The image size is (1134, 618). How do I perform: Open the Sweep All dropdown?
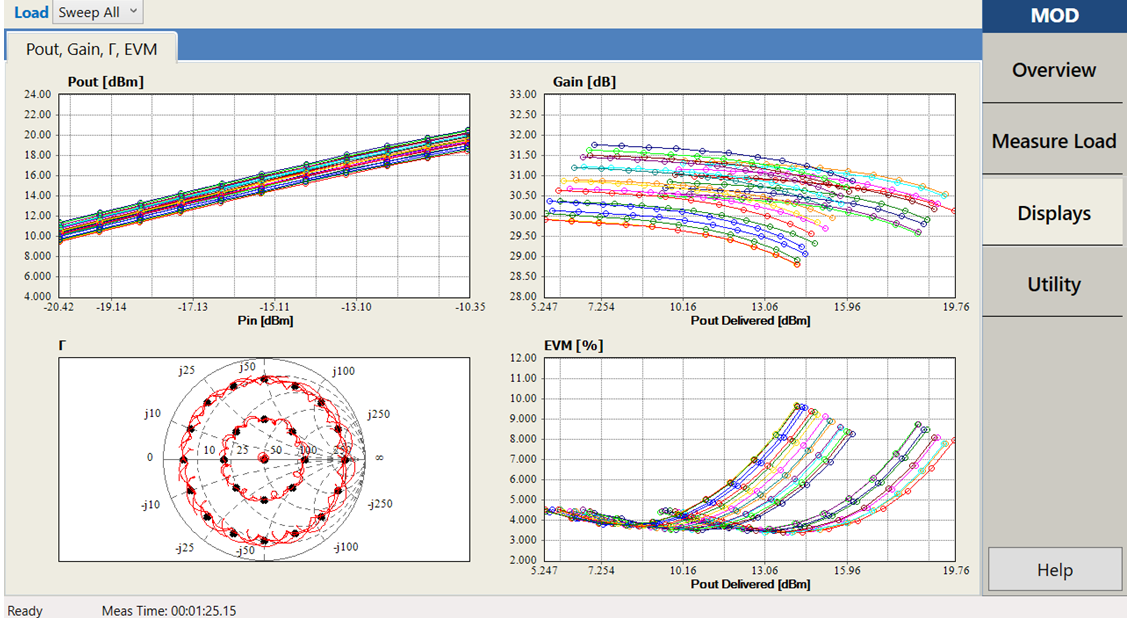tap(98, 12)
